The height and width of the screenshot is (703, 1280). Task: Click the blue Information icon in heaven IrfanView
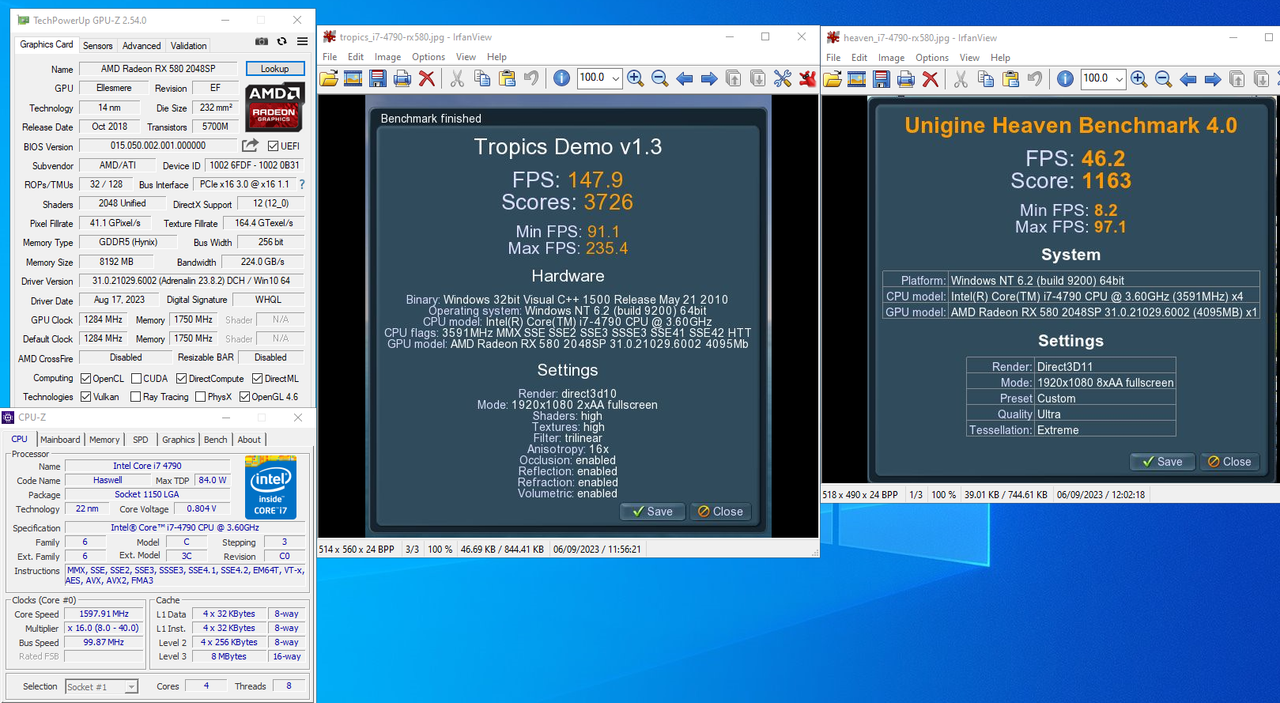coord(1065,78)
